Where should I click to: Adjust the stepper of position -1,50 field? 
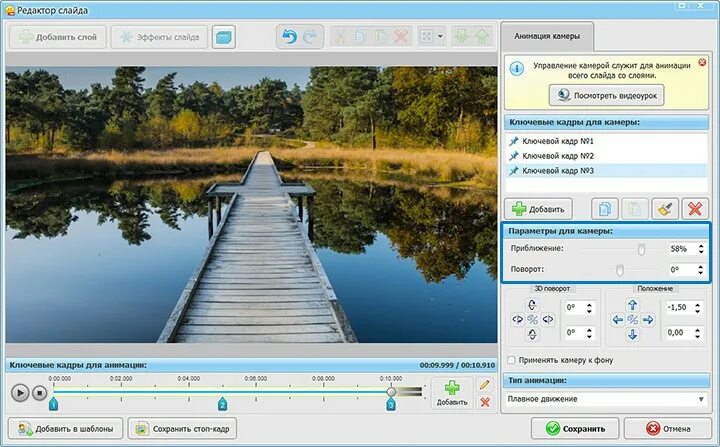[698, 307]
